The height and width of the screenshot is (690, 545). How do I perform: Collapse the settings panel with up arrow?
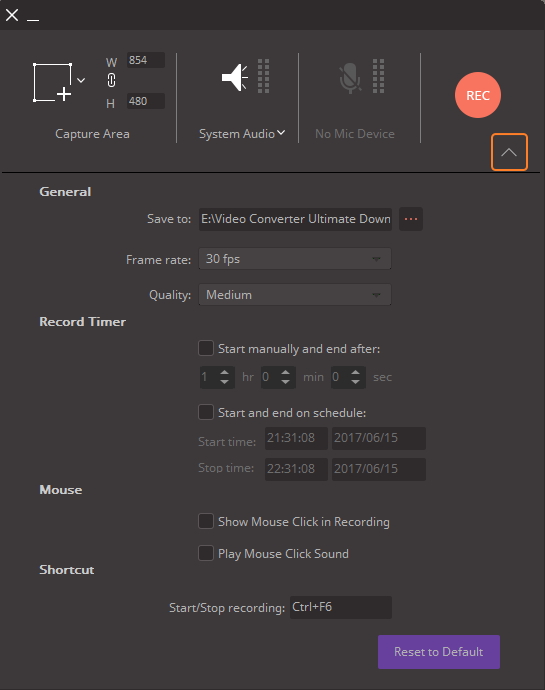509,152
